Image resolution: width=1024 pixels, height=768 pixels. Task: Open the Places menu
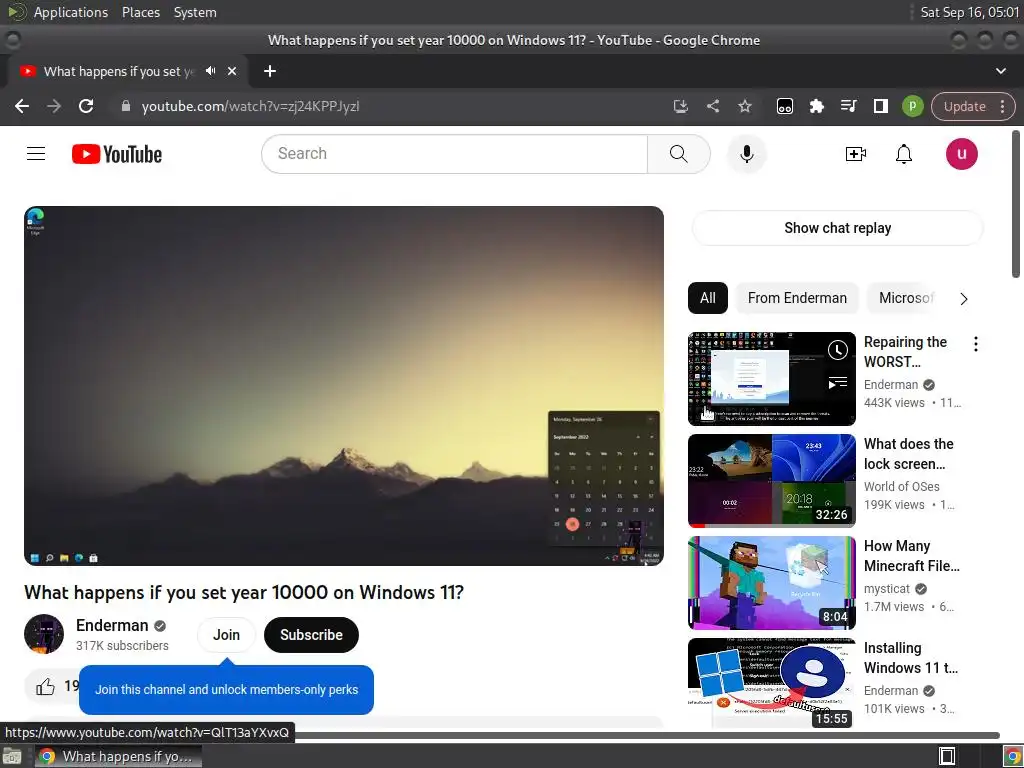coord(140,12)
